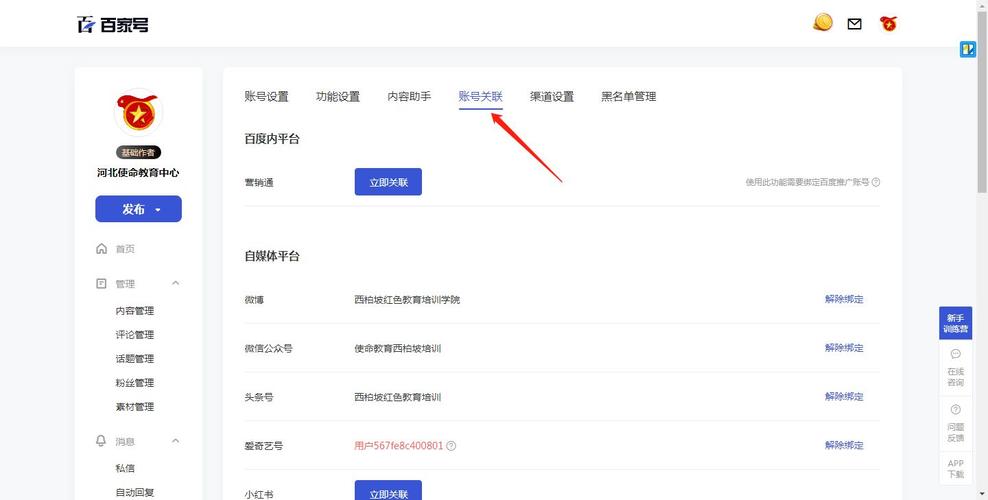Screen dimensions: 988x500
Task: Click account name 河北使命教育中心
Action: pos(139,173)
